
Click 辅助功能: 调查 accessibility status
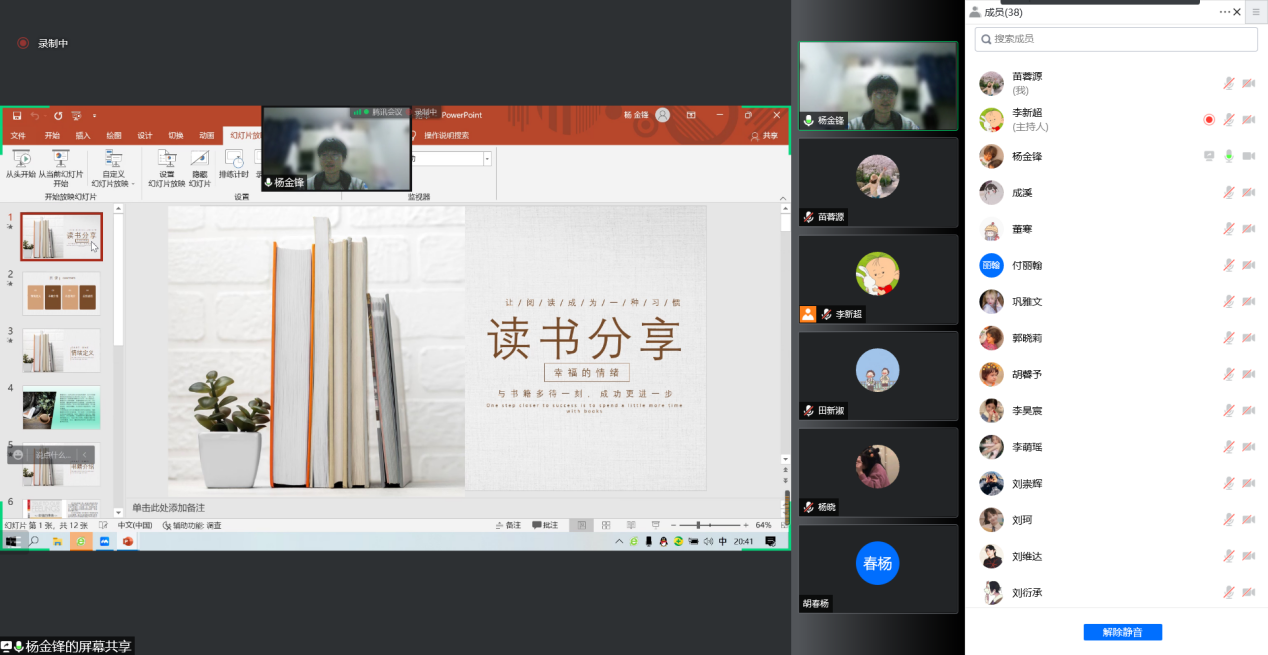(x=192, y=525)
